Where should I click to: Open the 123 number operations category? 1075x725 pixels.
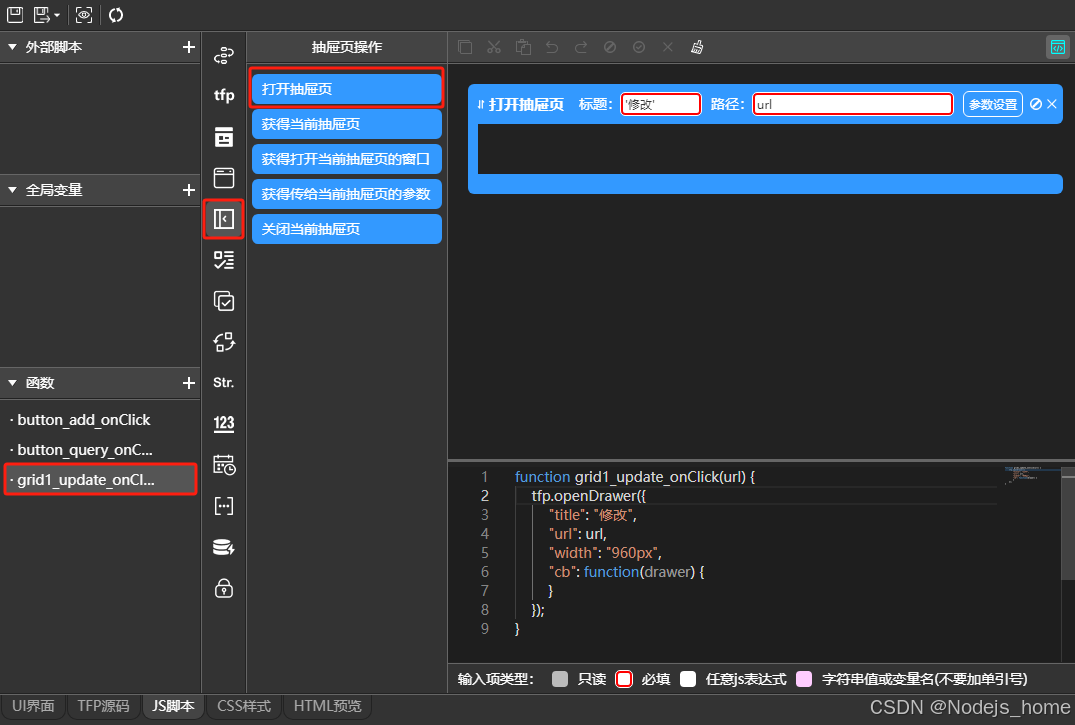(224, 423)
